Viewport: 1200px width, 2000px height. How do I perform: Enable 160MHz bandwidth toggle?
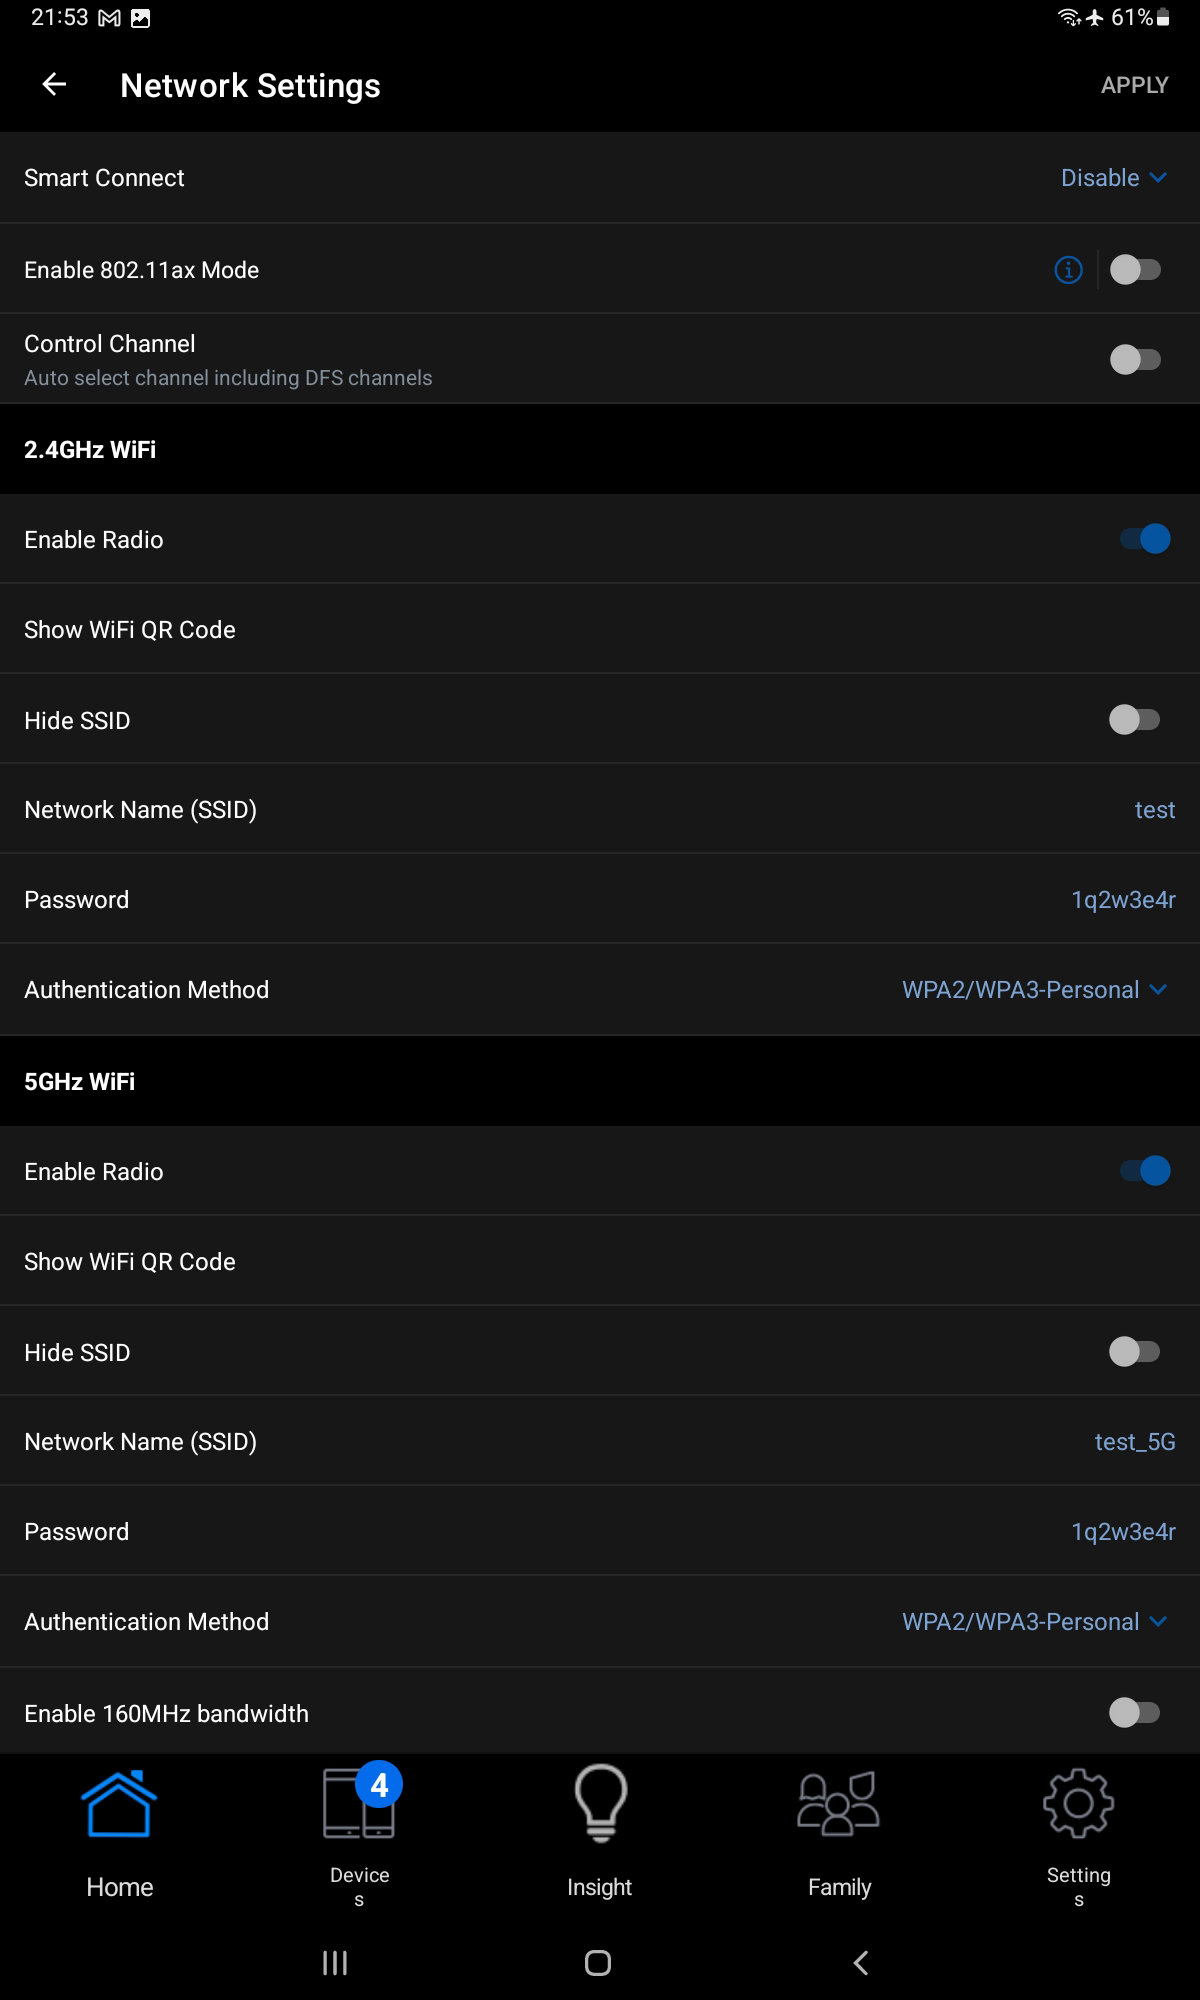[1134, 1713]
